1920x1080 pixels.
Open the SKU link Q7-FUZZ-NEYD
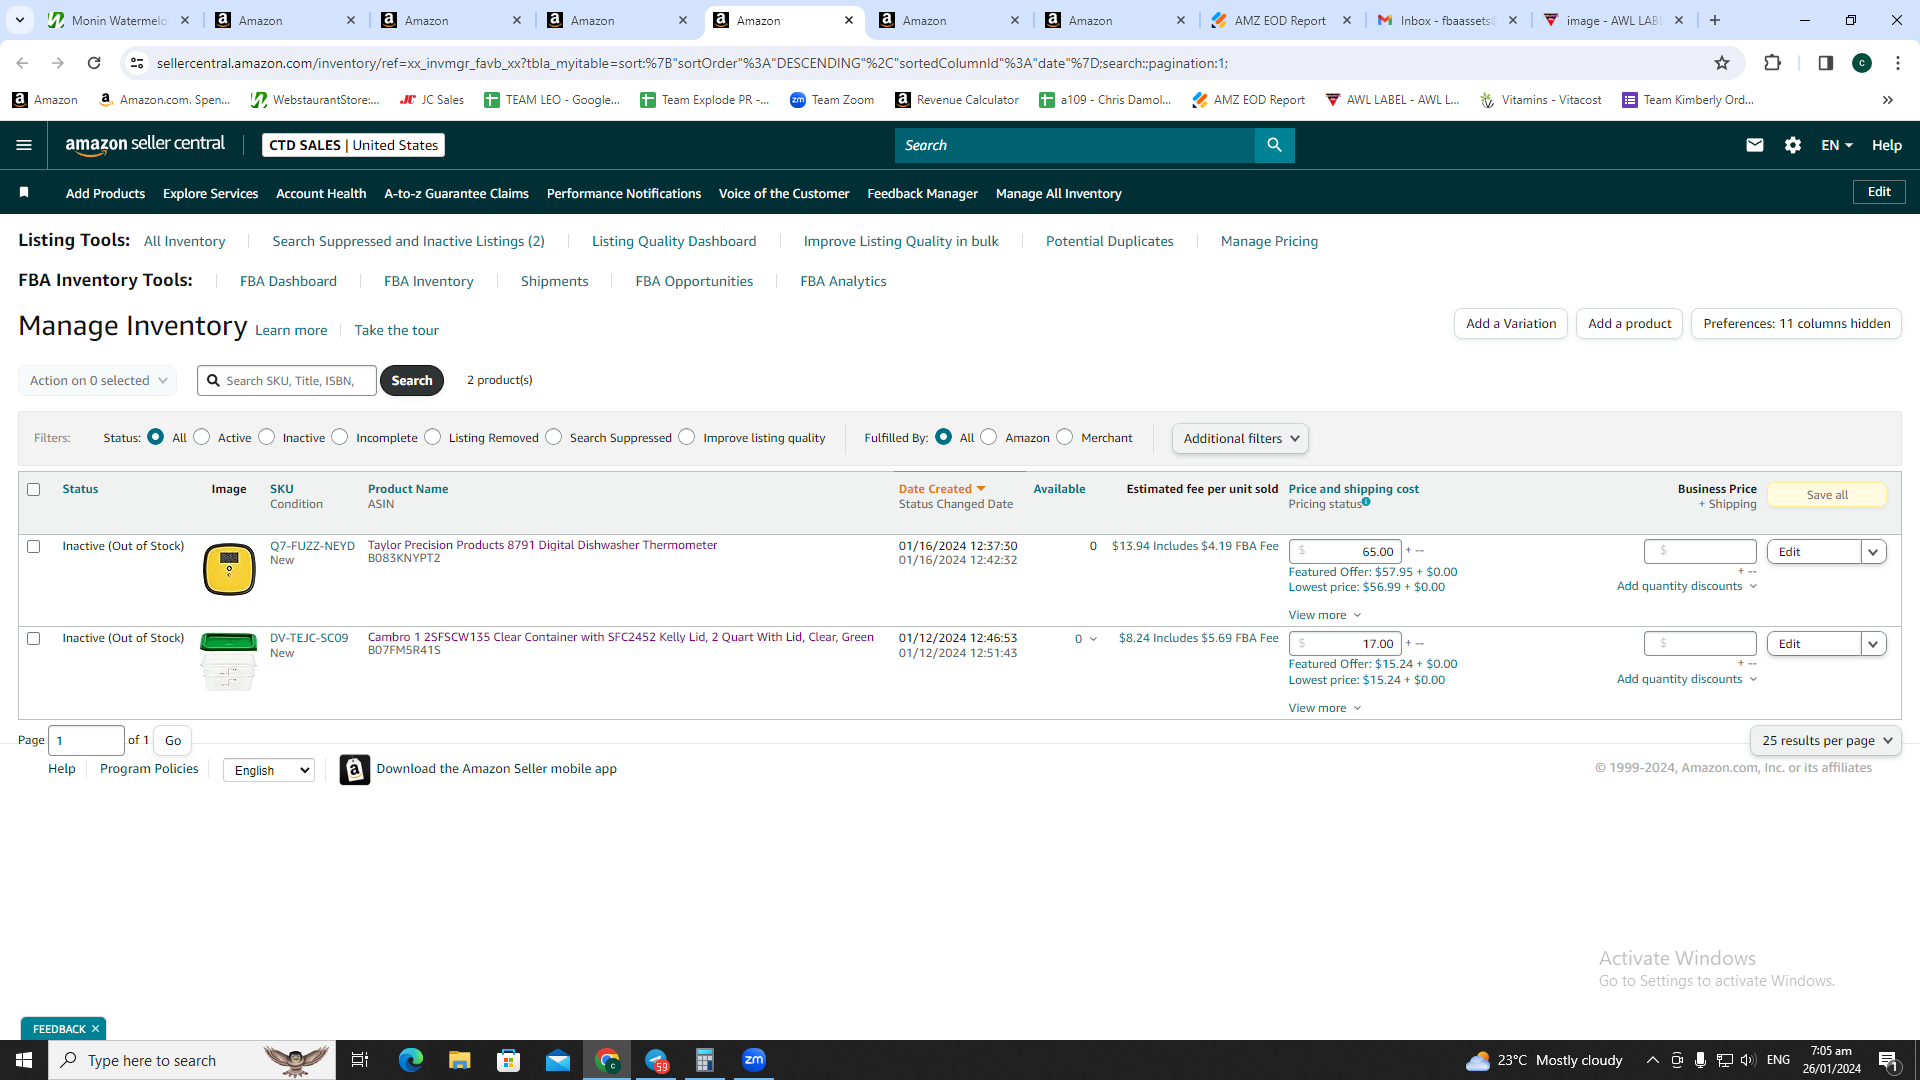pyautogui.click(x=312, y=546)
